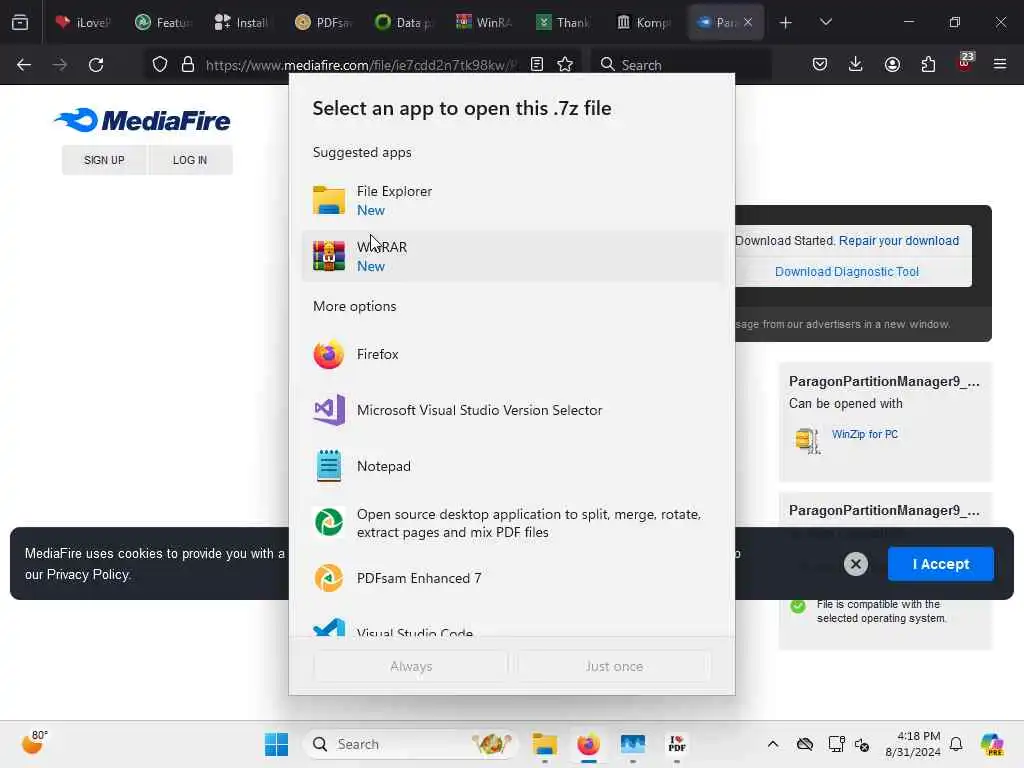Go back with browser back arrow
The height and width of the screenshot is (768, 1024).
24,65
